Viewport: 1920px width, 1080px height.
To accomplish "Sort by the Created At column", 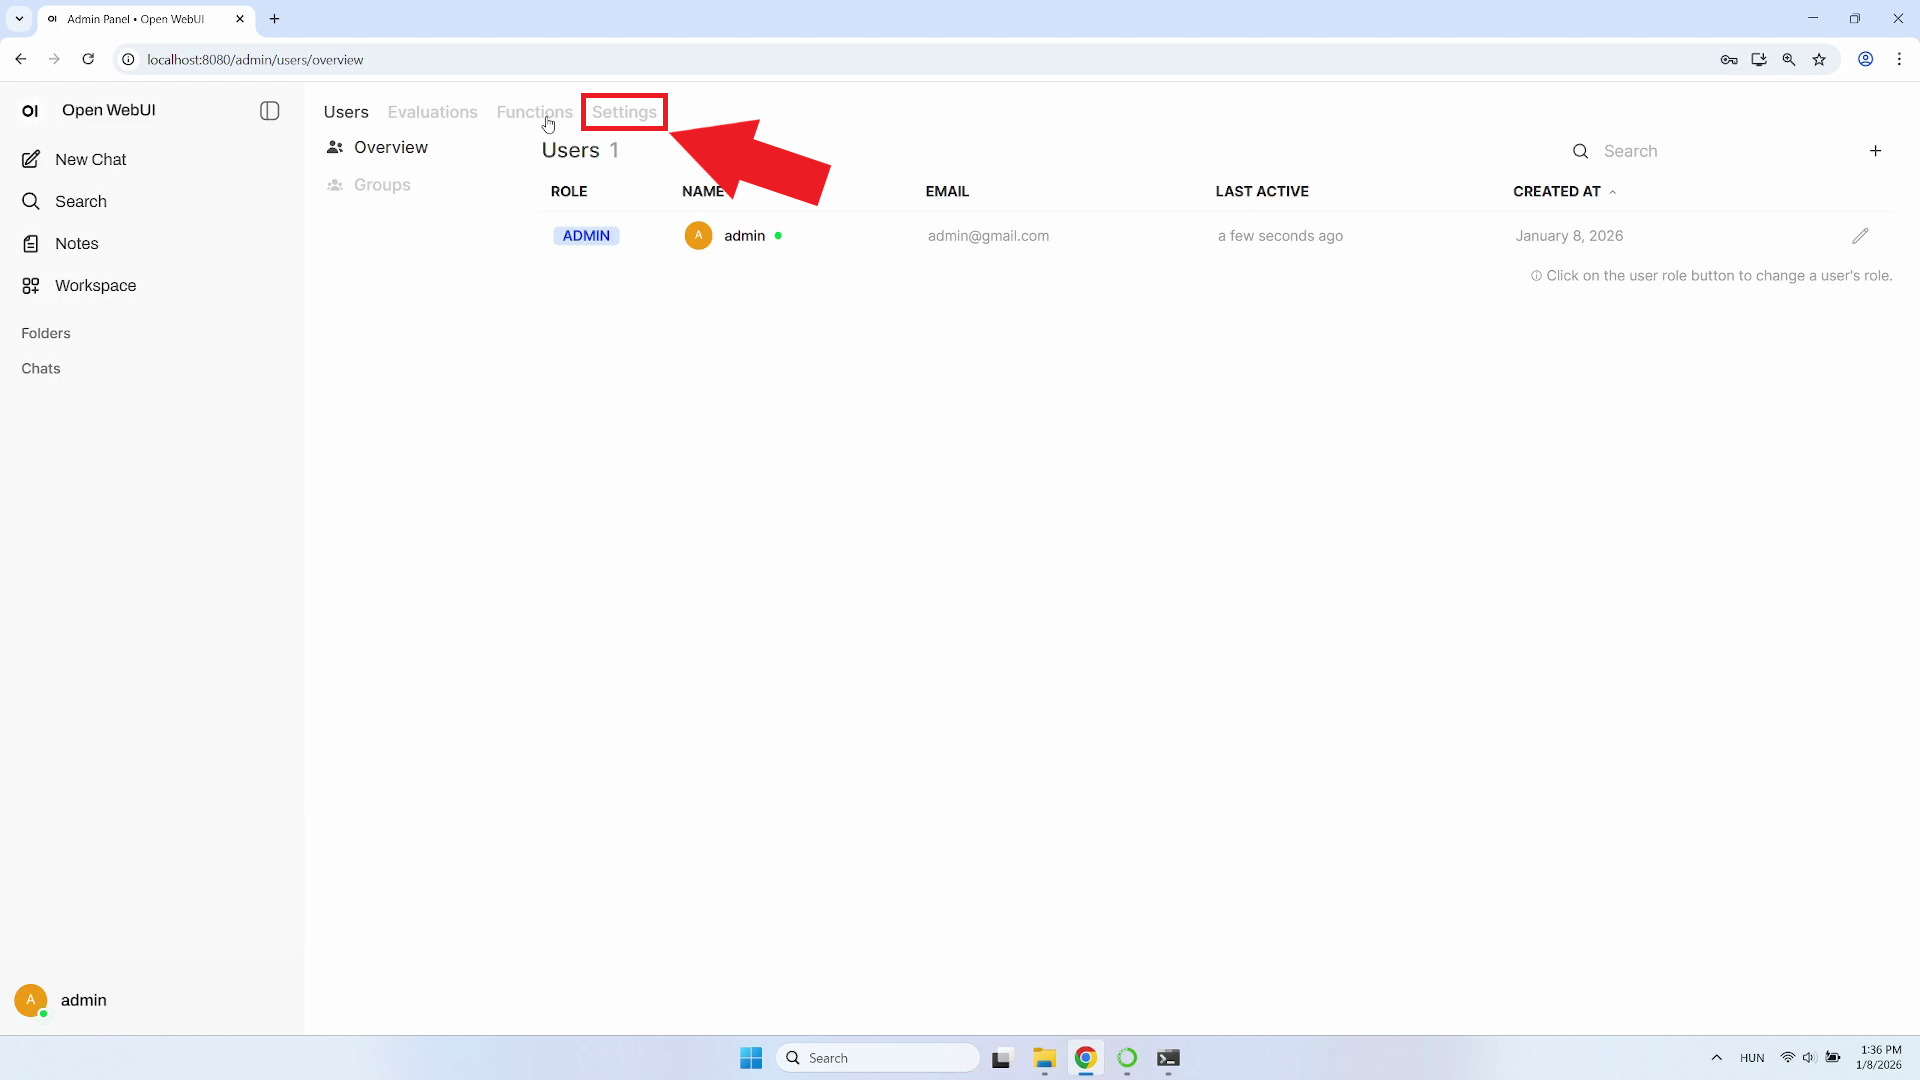I will point(1556,191).
